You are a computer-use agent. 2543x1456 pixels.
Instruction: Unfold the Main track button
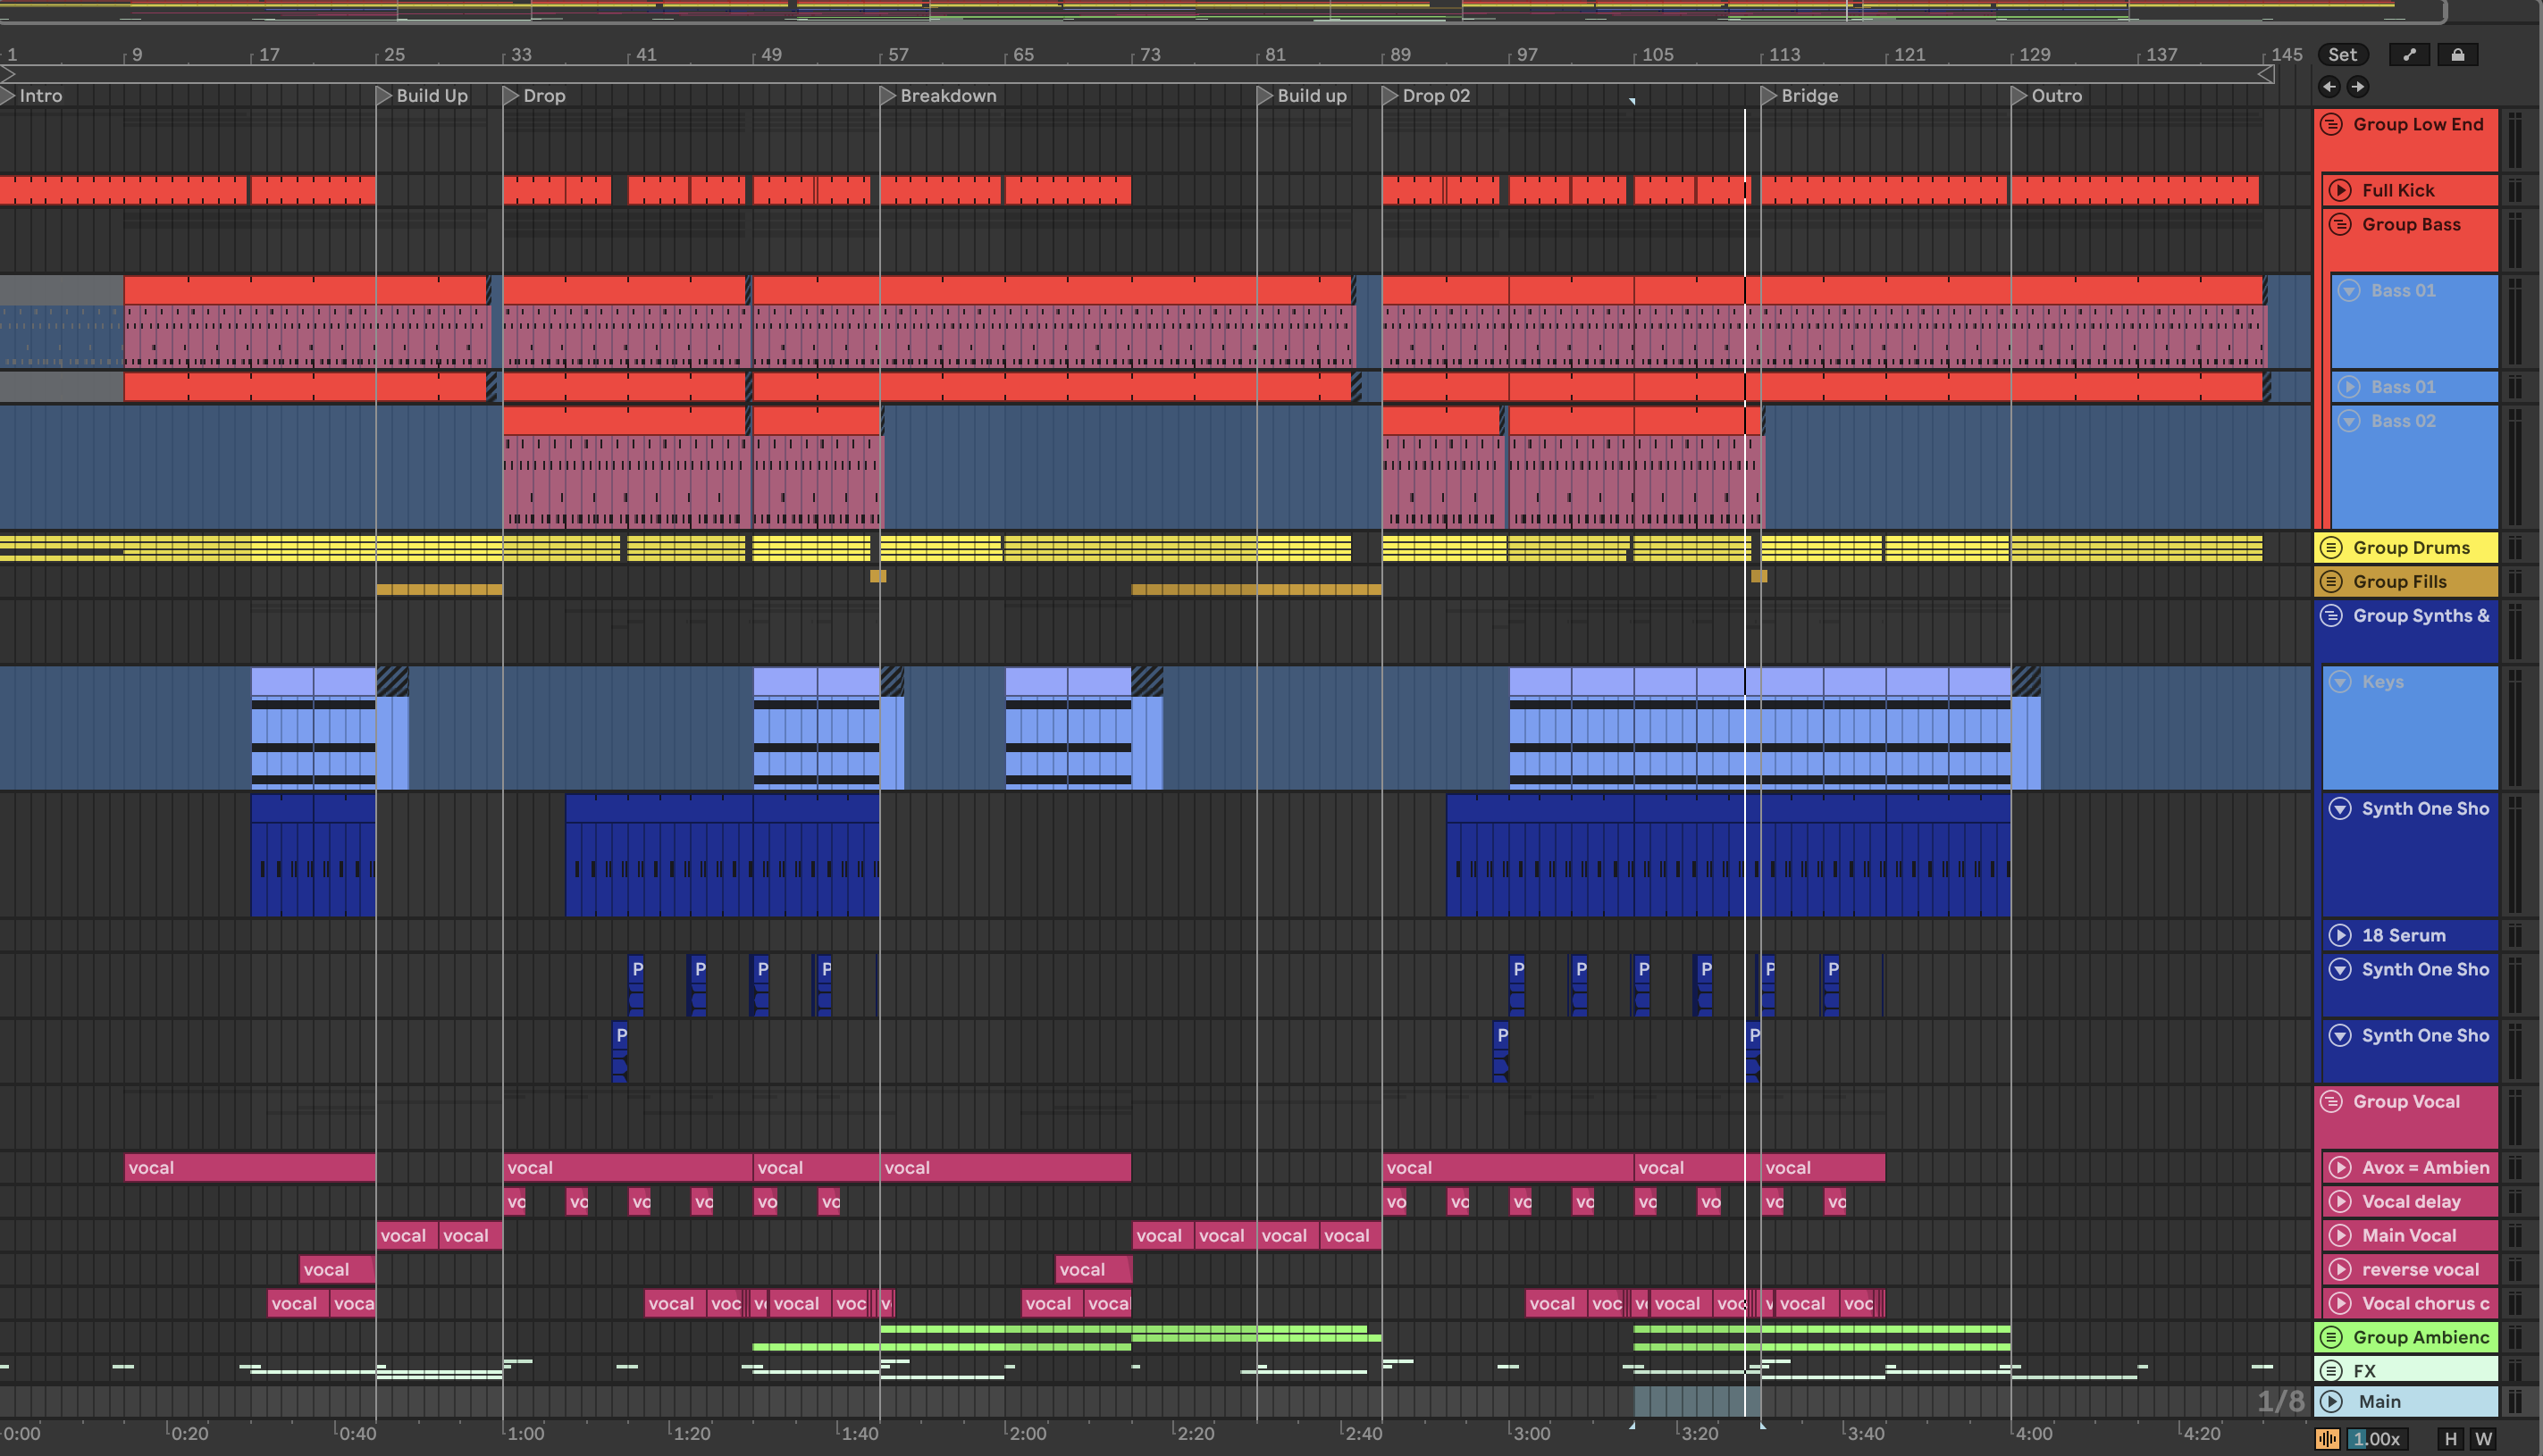[2331, 1402]
